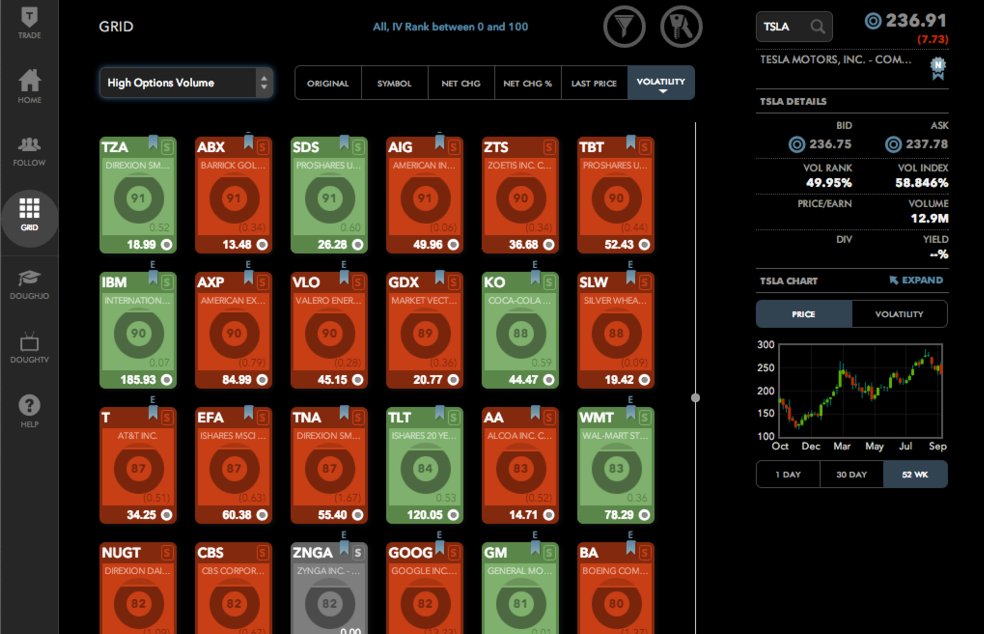984x634 pixels.
Task: Open the SLW Silver Wheaton card
Action: point(616,331)
